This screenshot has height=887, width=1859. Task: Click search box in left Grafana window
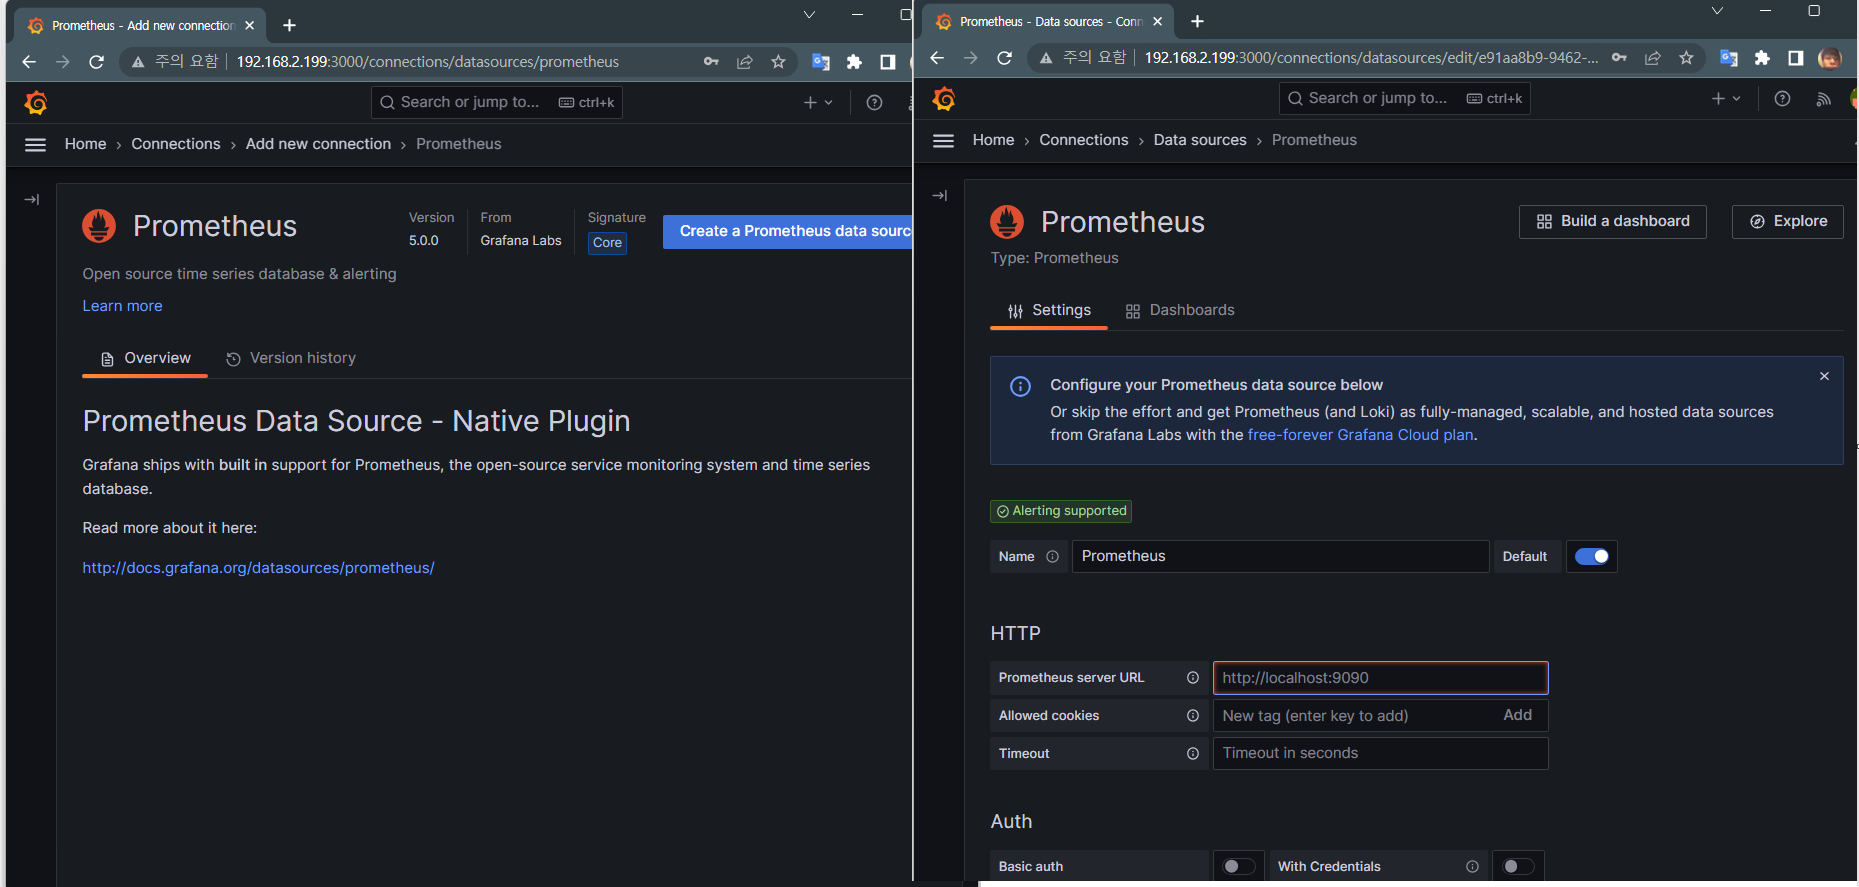tap(496, 102)
